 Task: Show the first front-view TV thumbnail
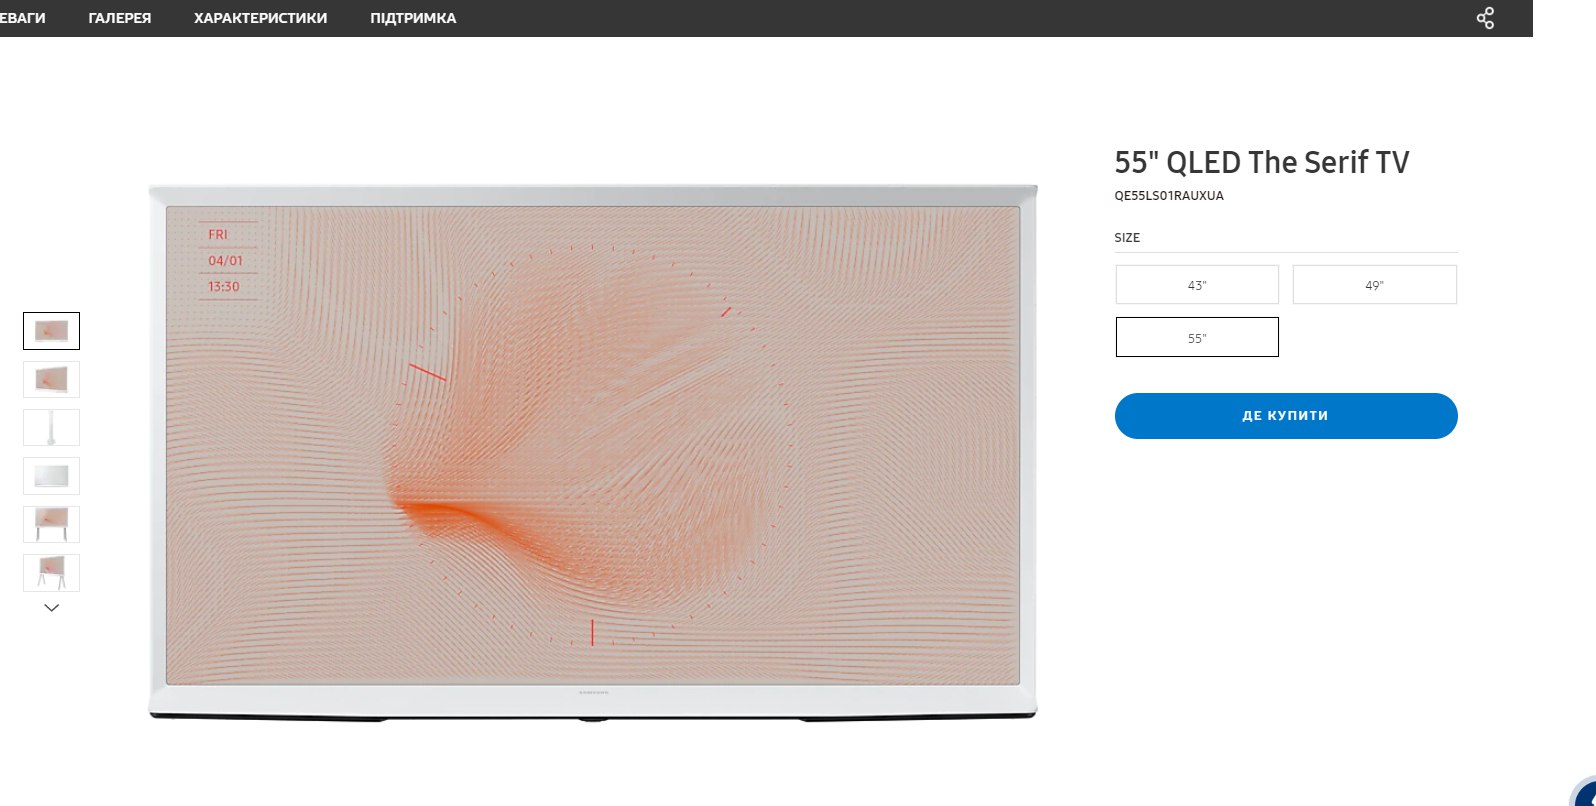click(x=52, y=331)
